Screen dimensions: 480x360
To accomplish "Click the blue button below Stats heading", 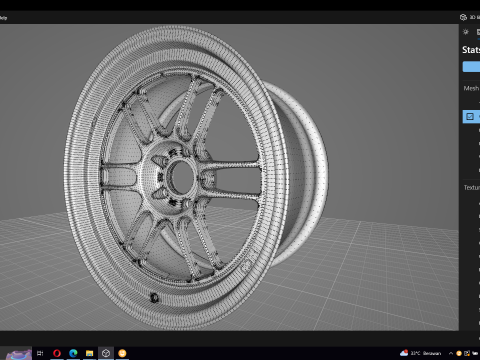I will [471, 66].
